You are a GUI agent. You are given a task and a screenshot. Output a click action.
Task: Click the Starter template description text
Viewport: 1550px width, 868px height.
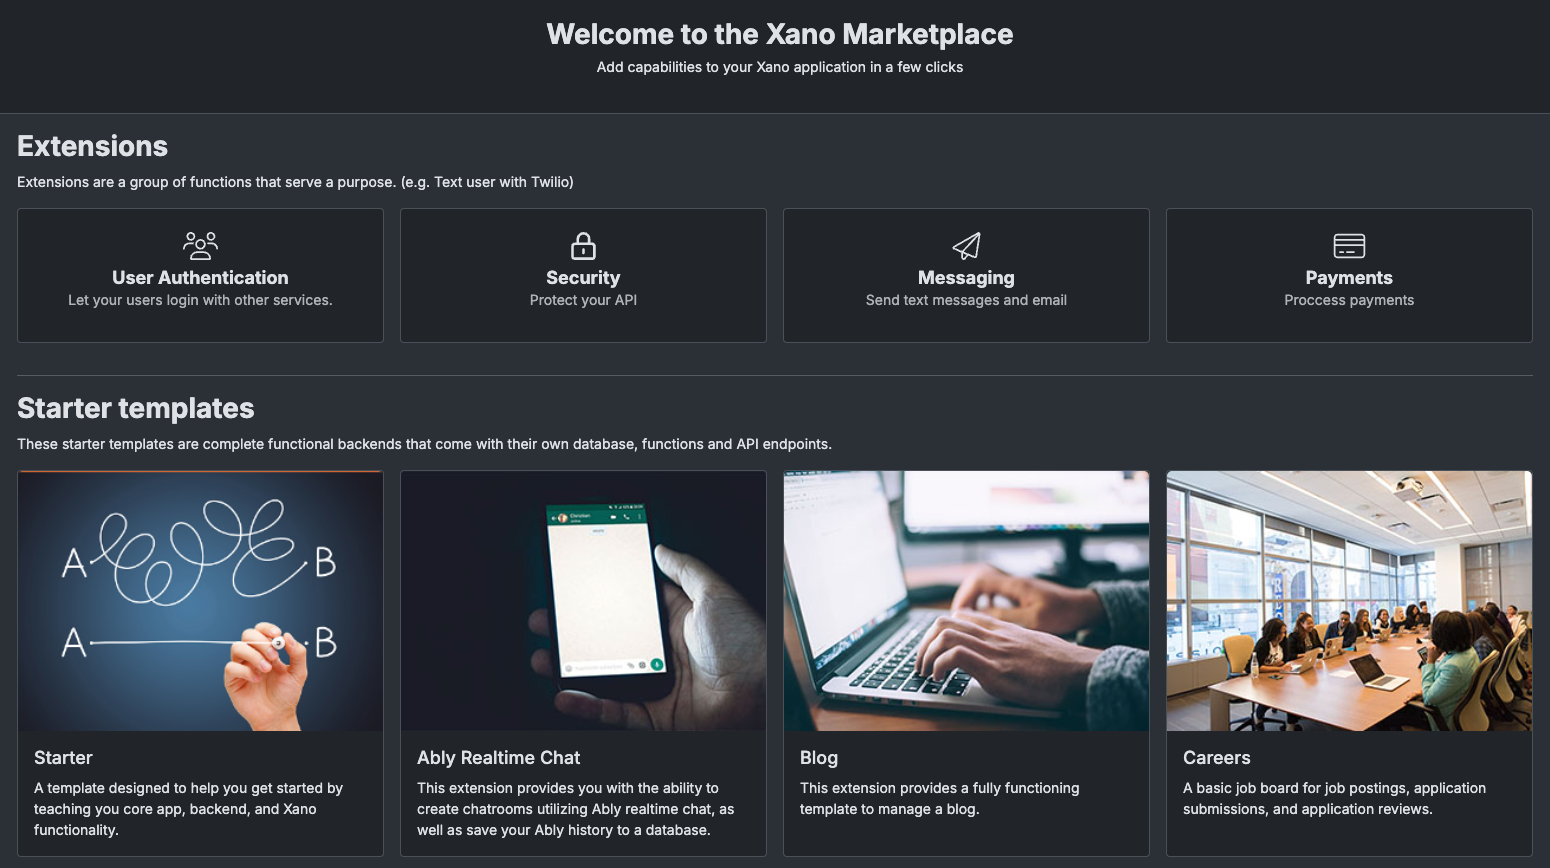tap(188, 809)
